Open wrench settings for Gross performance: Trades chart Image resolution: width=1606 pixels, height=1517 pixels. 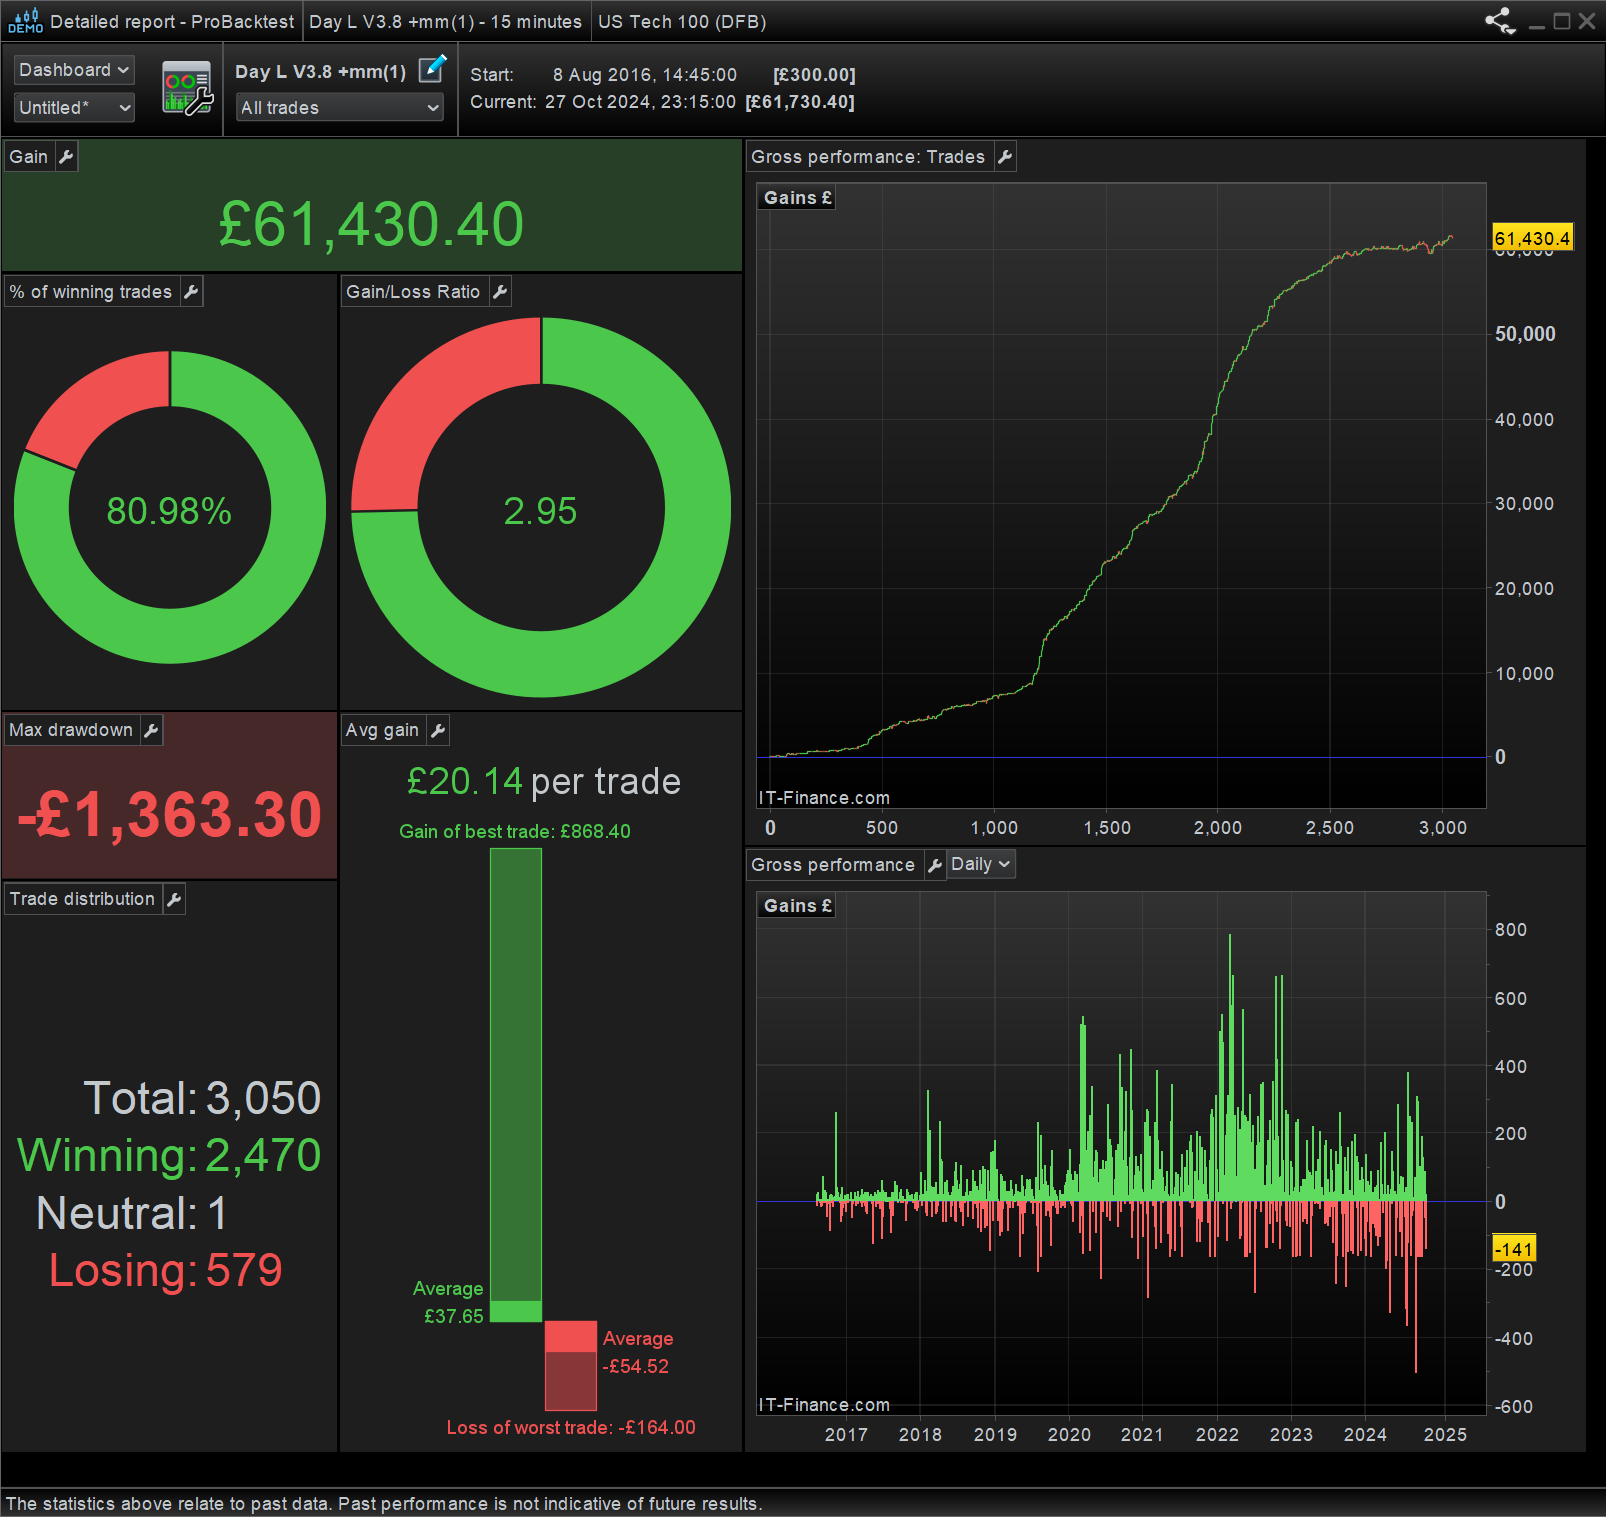coord(1005,157)
